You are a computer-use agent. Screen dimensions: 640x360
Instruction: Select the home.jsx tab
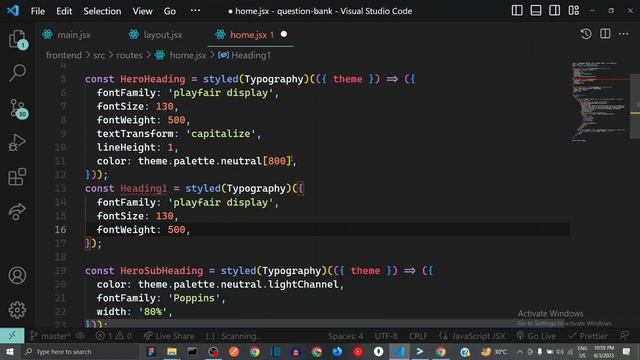pos(251,35)
